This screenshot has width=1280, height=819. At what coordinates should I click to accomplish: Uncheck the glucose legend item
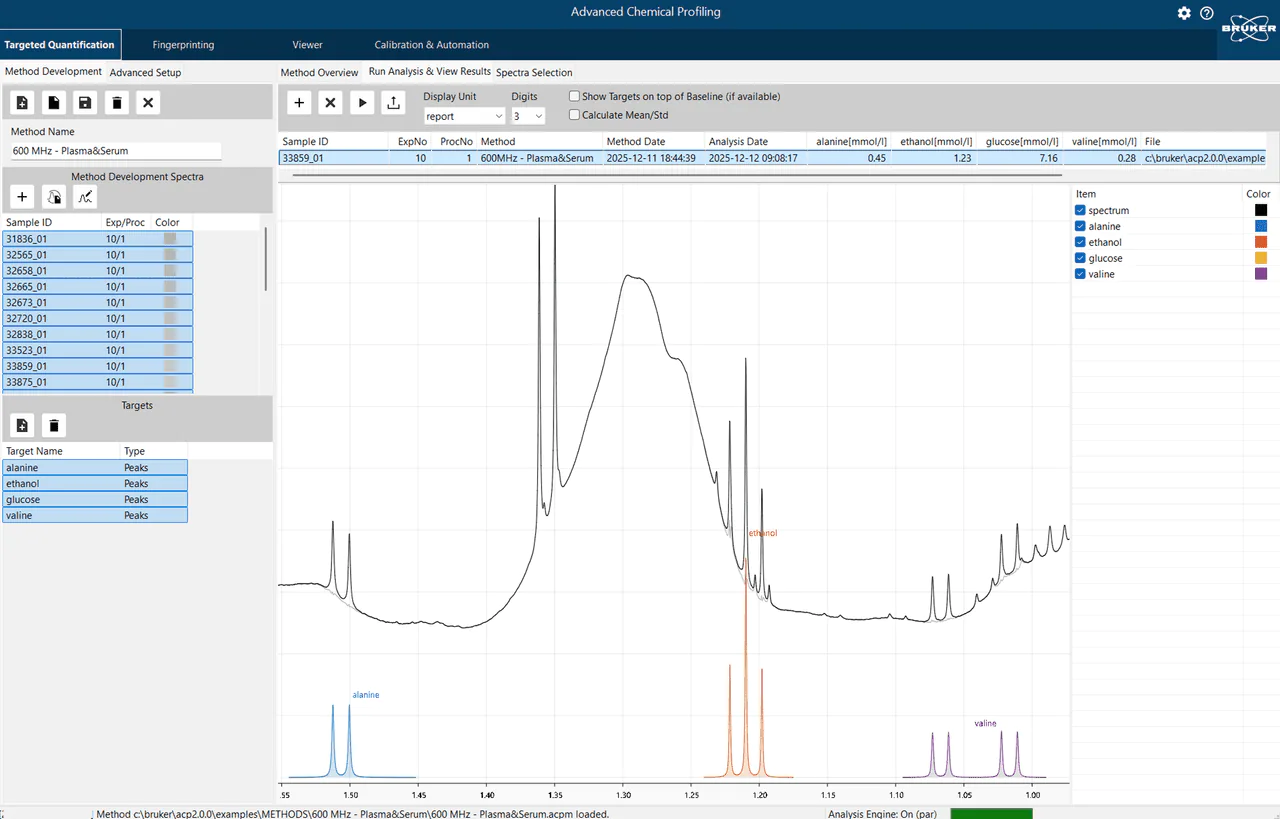point(1080,258)
